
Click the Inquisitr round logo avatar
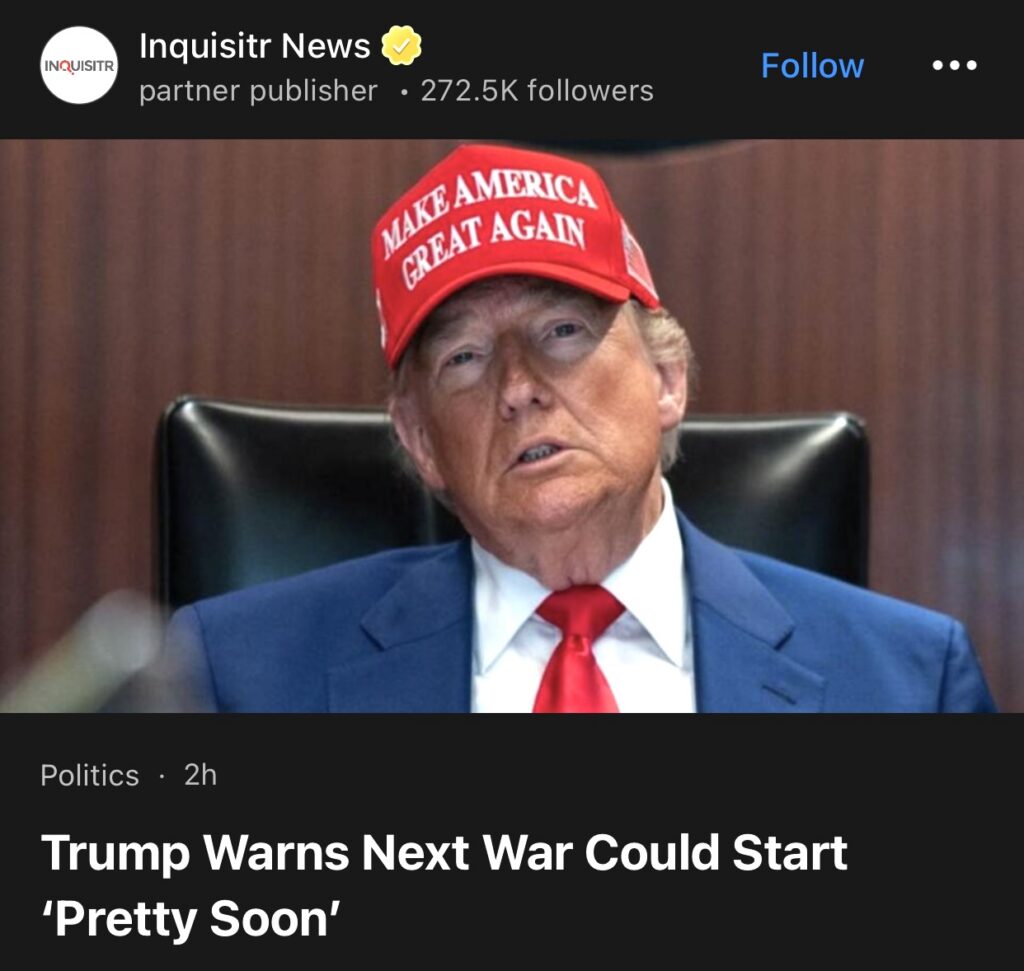click(79, 65)
